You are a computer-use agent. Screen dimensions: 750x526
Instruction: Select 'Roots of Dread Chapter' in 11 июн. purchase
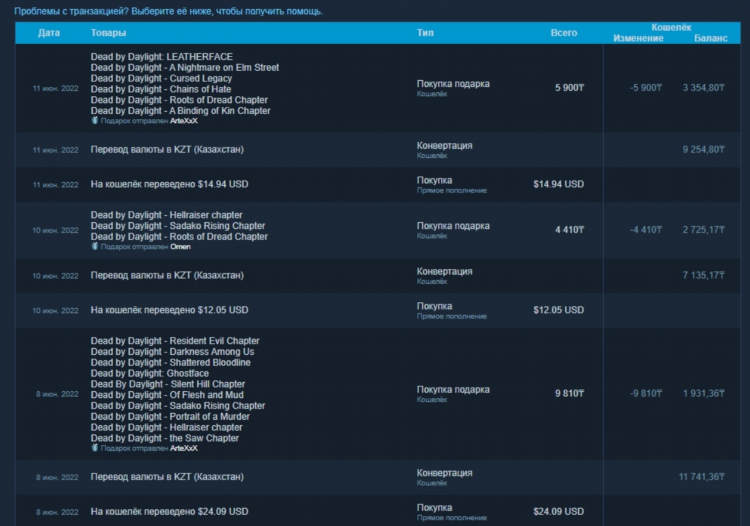[x=179, y=100]
